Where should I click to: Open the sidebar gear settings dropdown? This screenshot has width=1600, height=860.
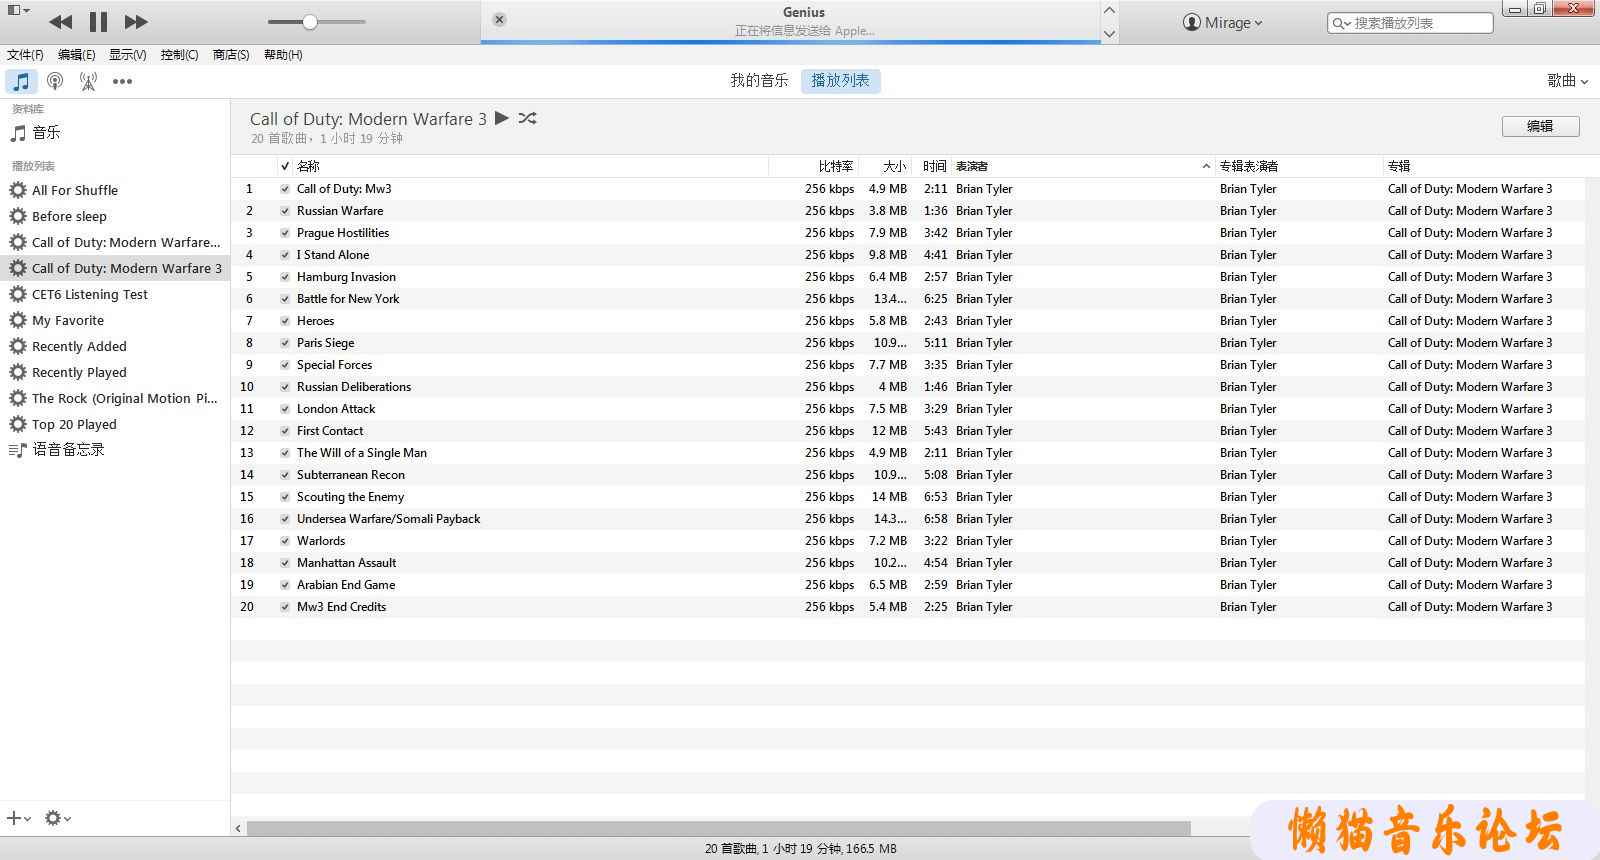click(x=58, y=818)
